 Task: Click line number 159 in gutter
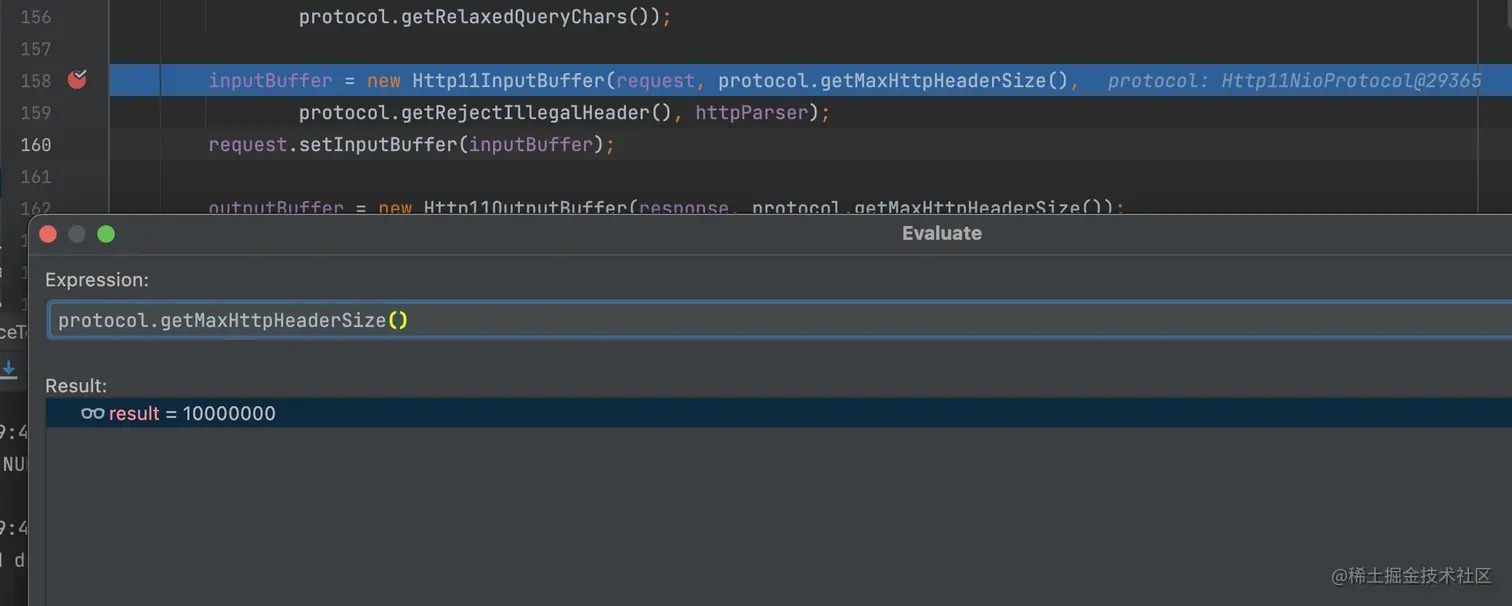coord(36,113)
